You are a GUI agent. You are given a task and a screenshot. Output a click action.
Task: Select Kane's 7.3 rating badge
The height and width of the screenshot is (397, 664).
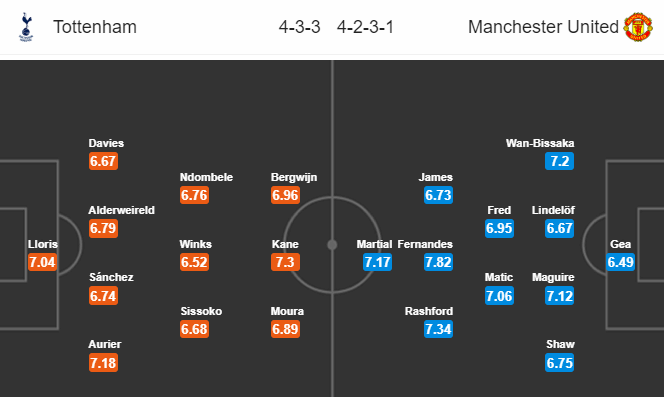(x=285, y=262)
